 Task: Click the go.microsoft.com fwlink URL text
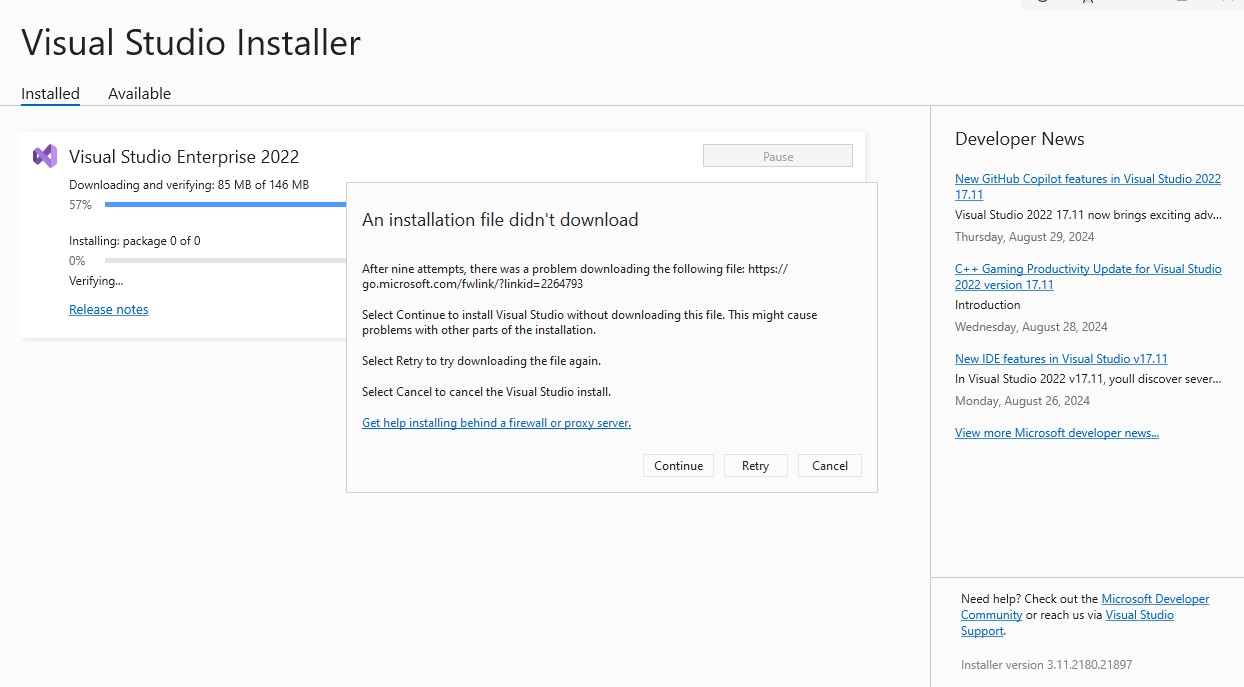coord(575,276)
